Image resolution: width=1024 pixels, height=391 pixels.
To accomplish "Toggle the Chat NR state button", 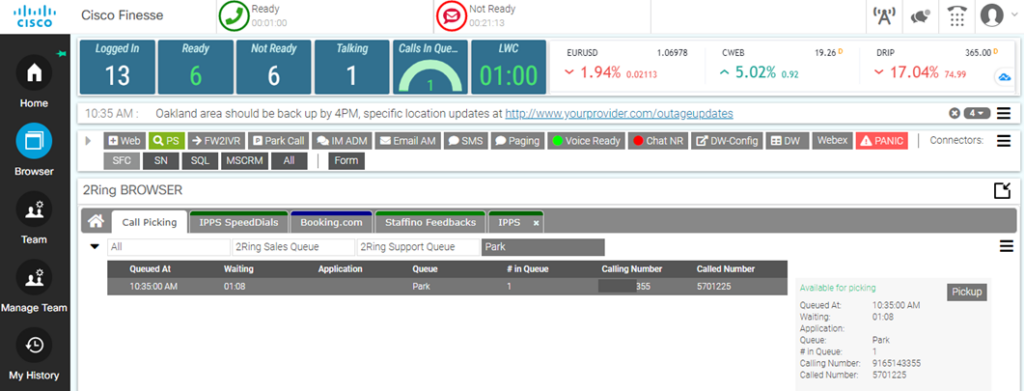I will (x=658, y=140).
